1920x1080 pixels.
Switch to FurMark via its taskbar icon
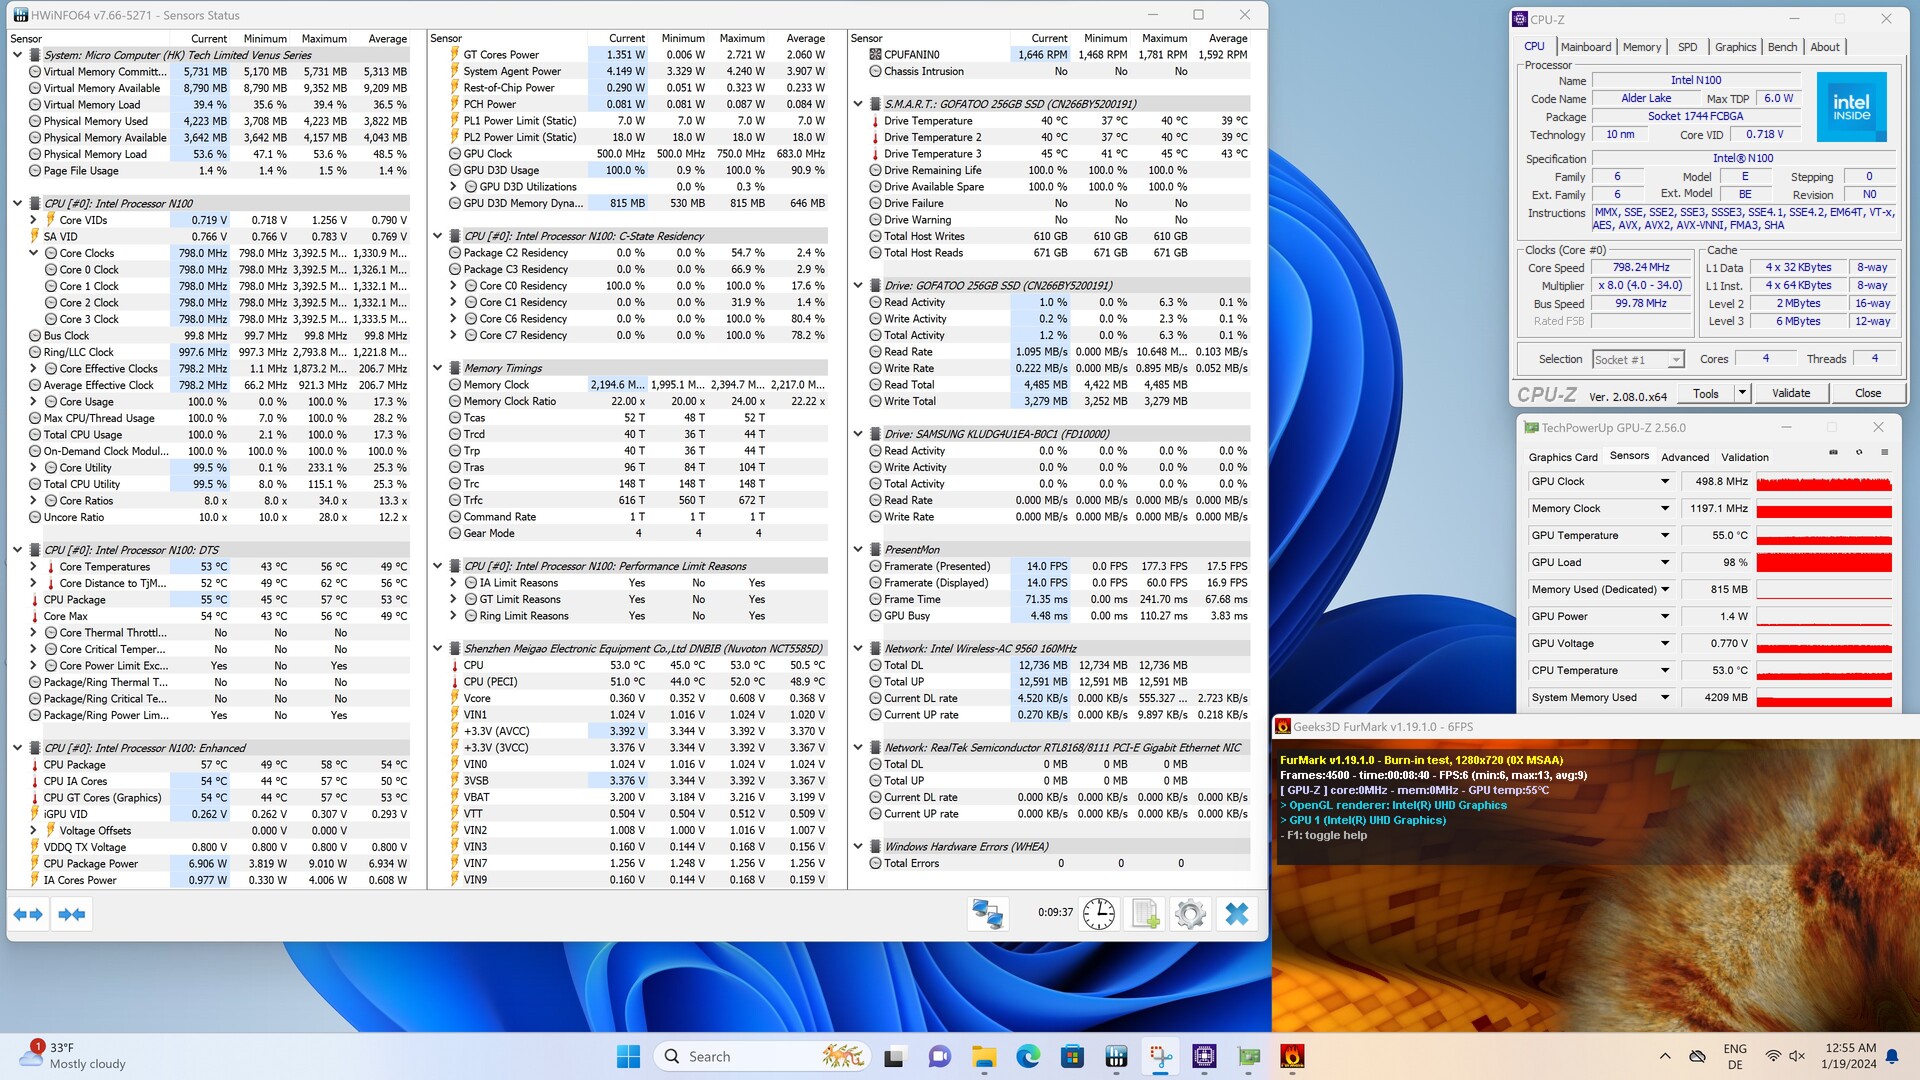1292,1056
